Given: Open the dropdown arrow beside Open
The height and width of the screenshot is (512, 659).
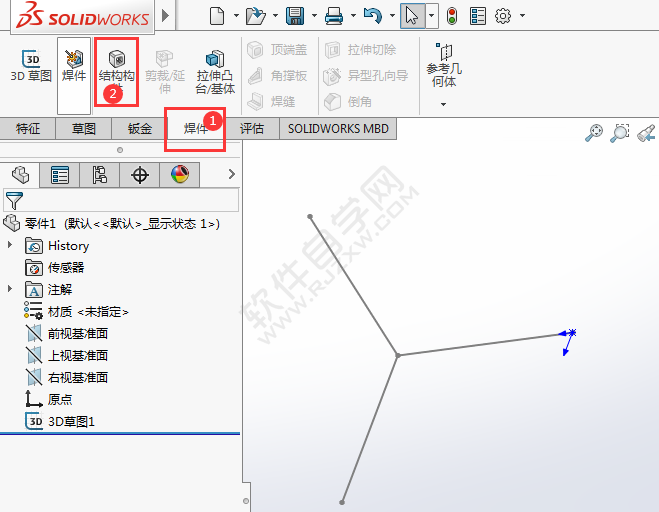Looking at the screenshot, I should click(275, 16).
